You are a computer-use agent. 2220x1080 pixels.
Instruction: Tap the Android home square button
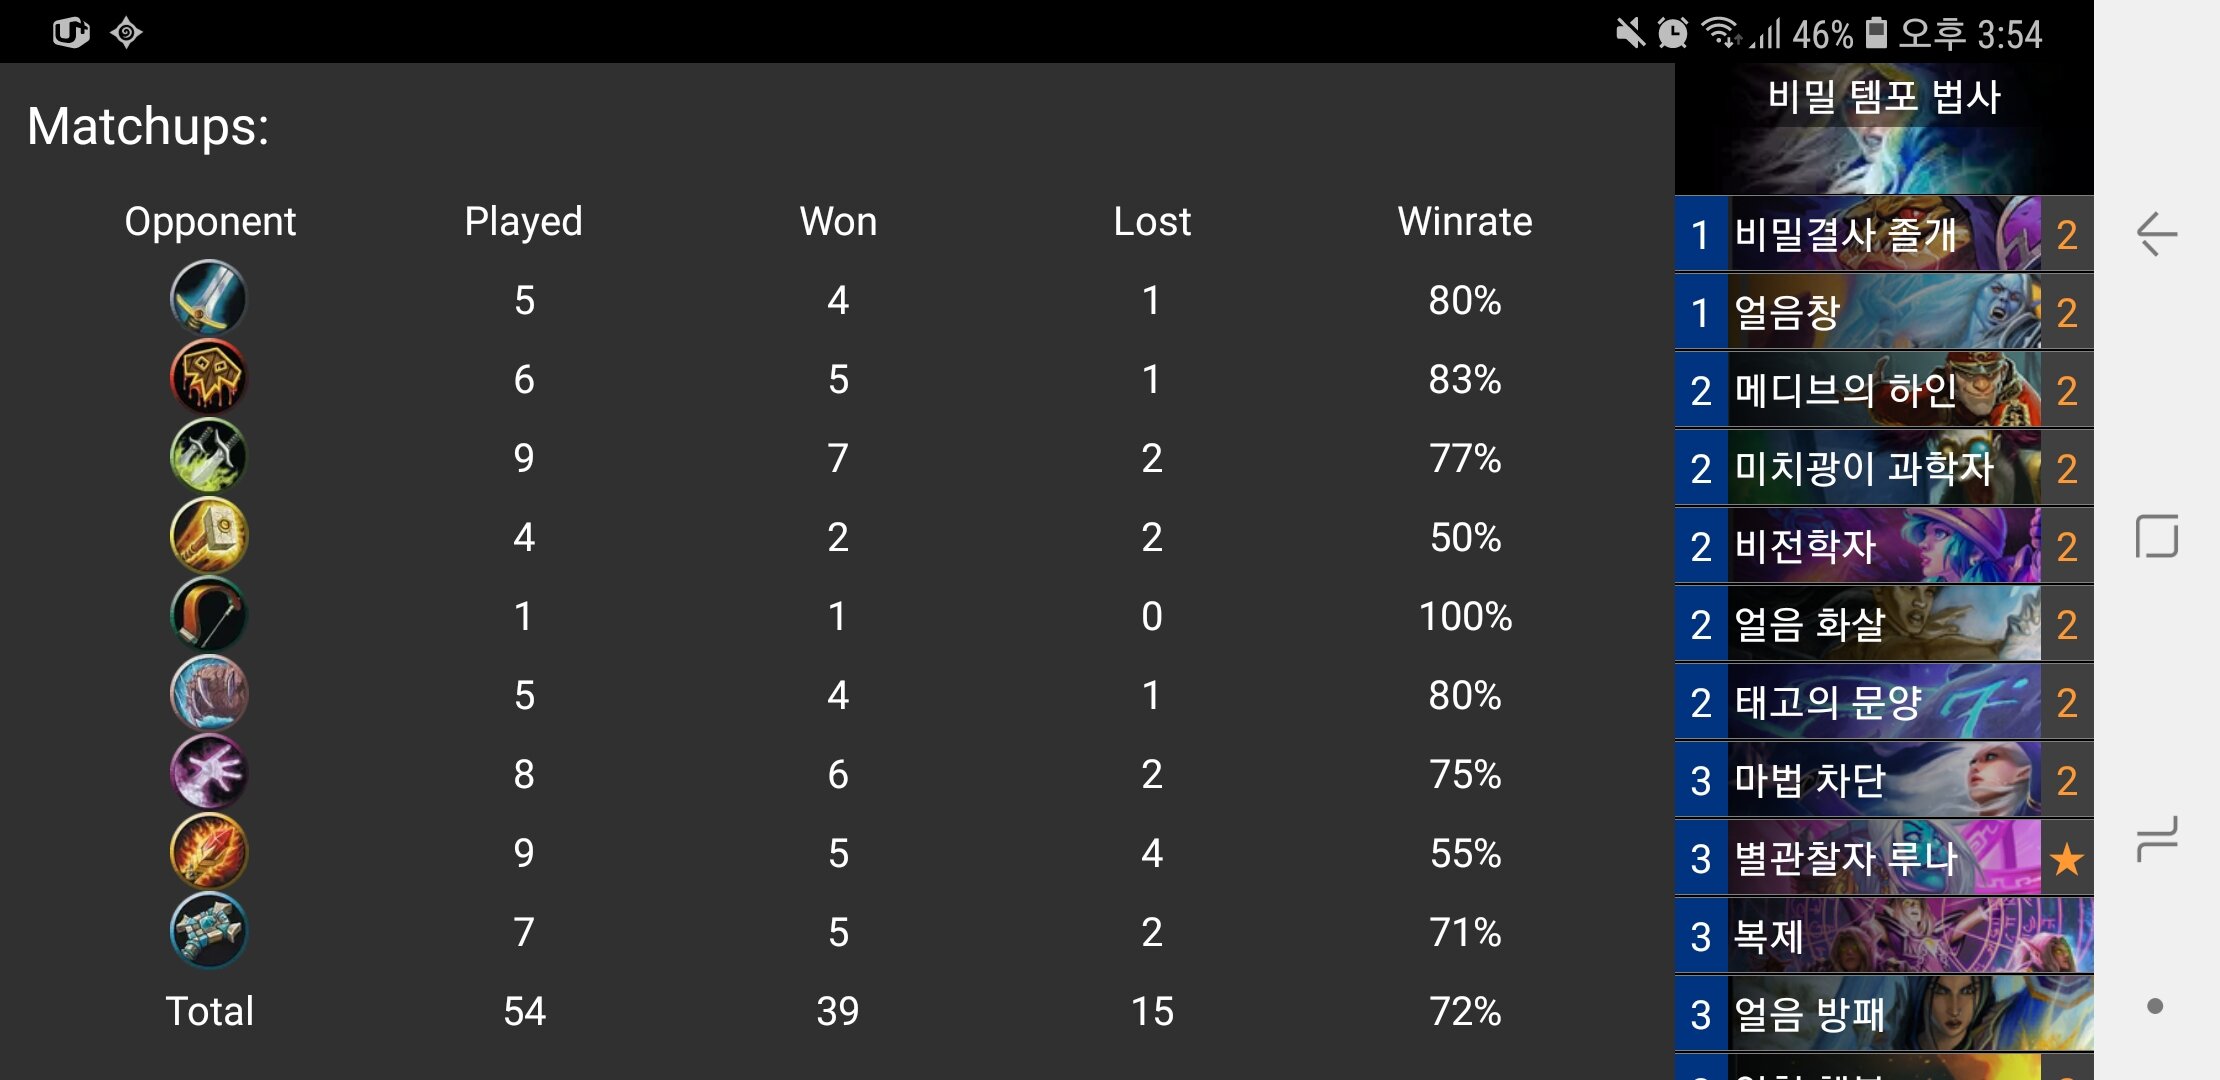tap(2156, 536)
